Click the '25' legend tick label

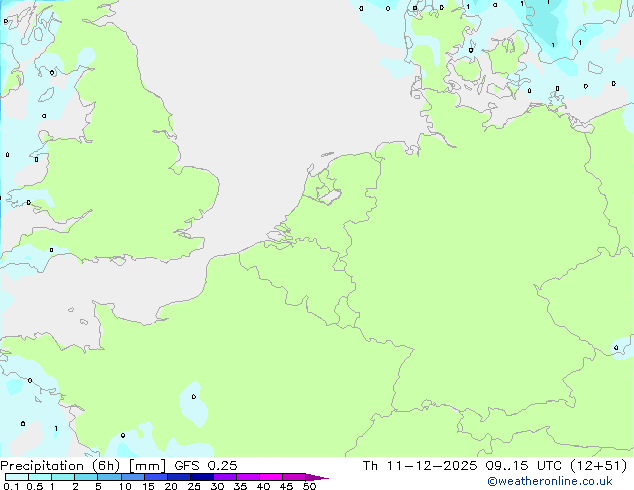click(194, 486)
